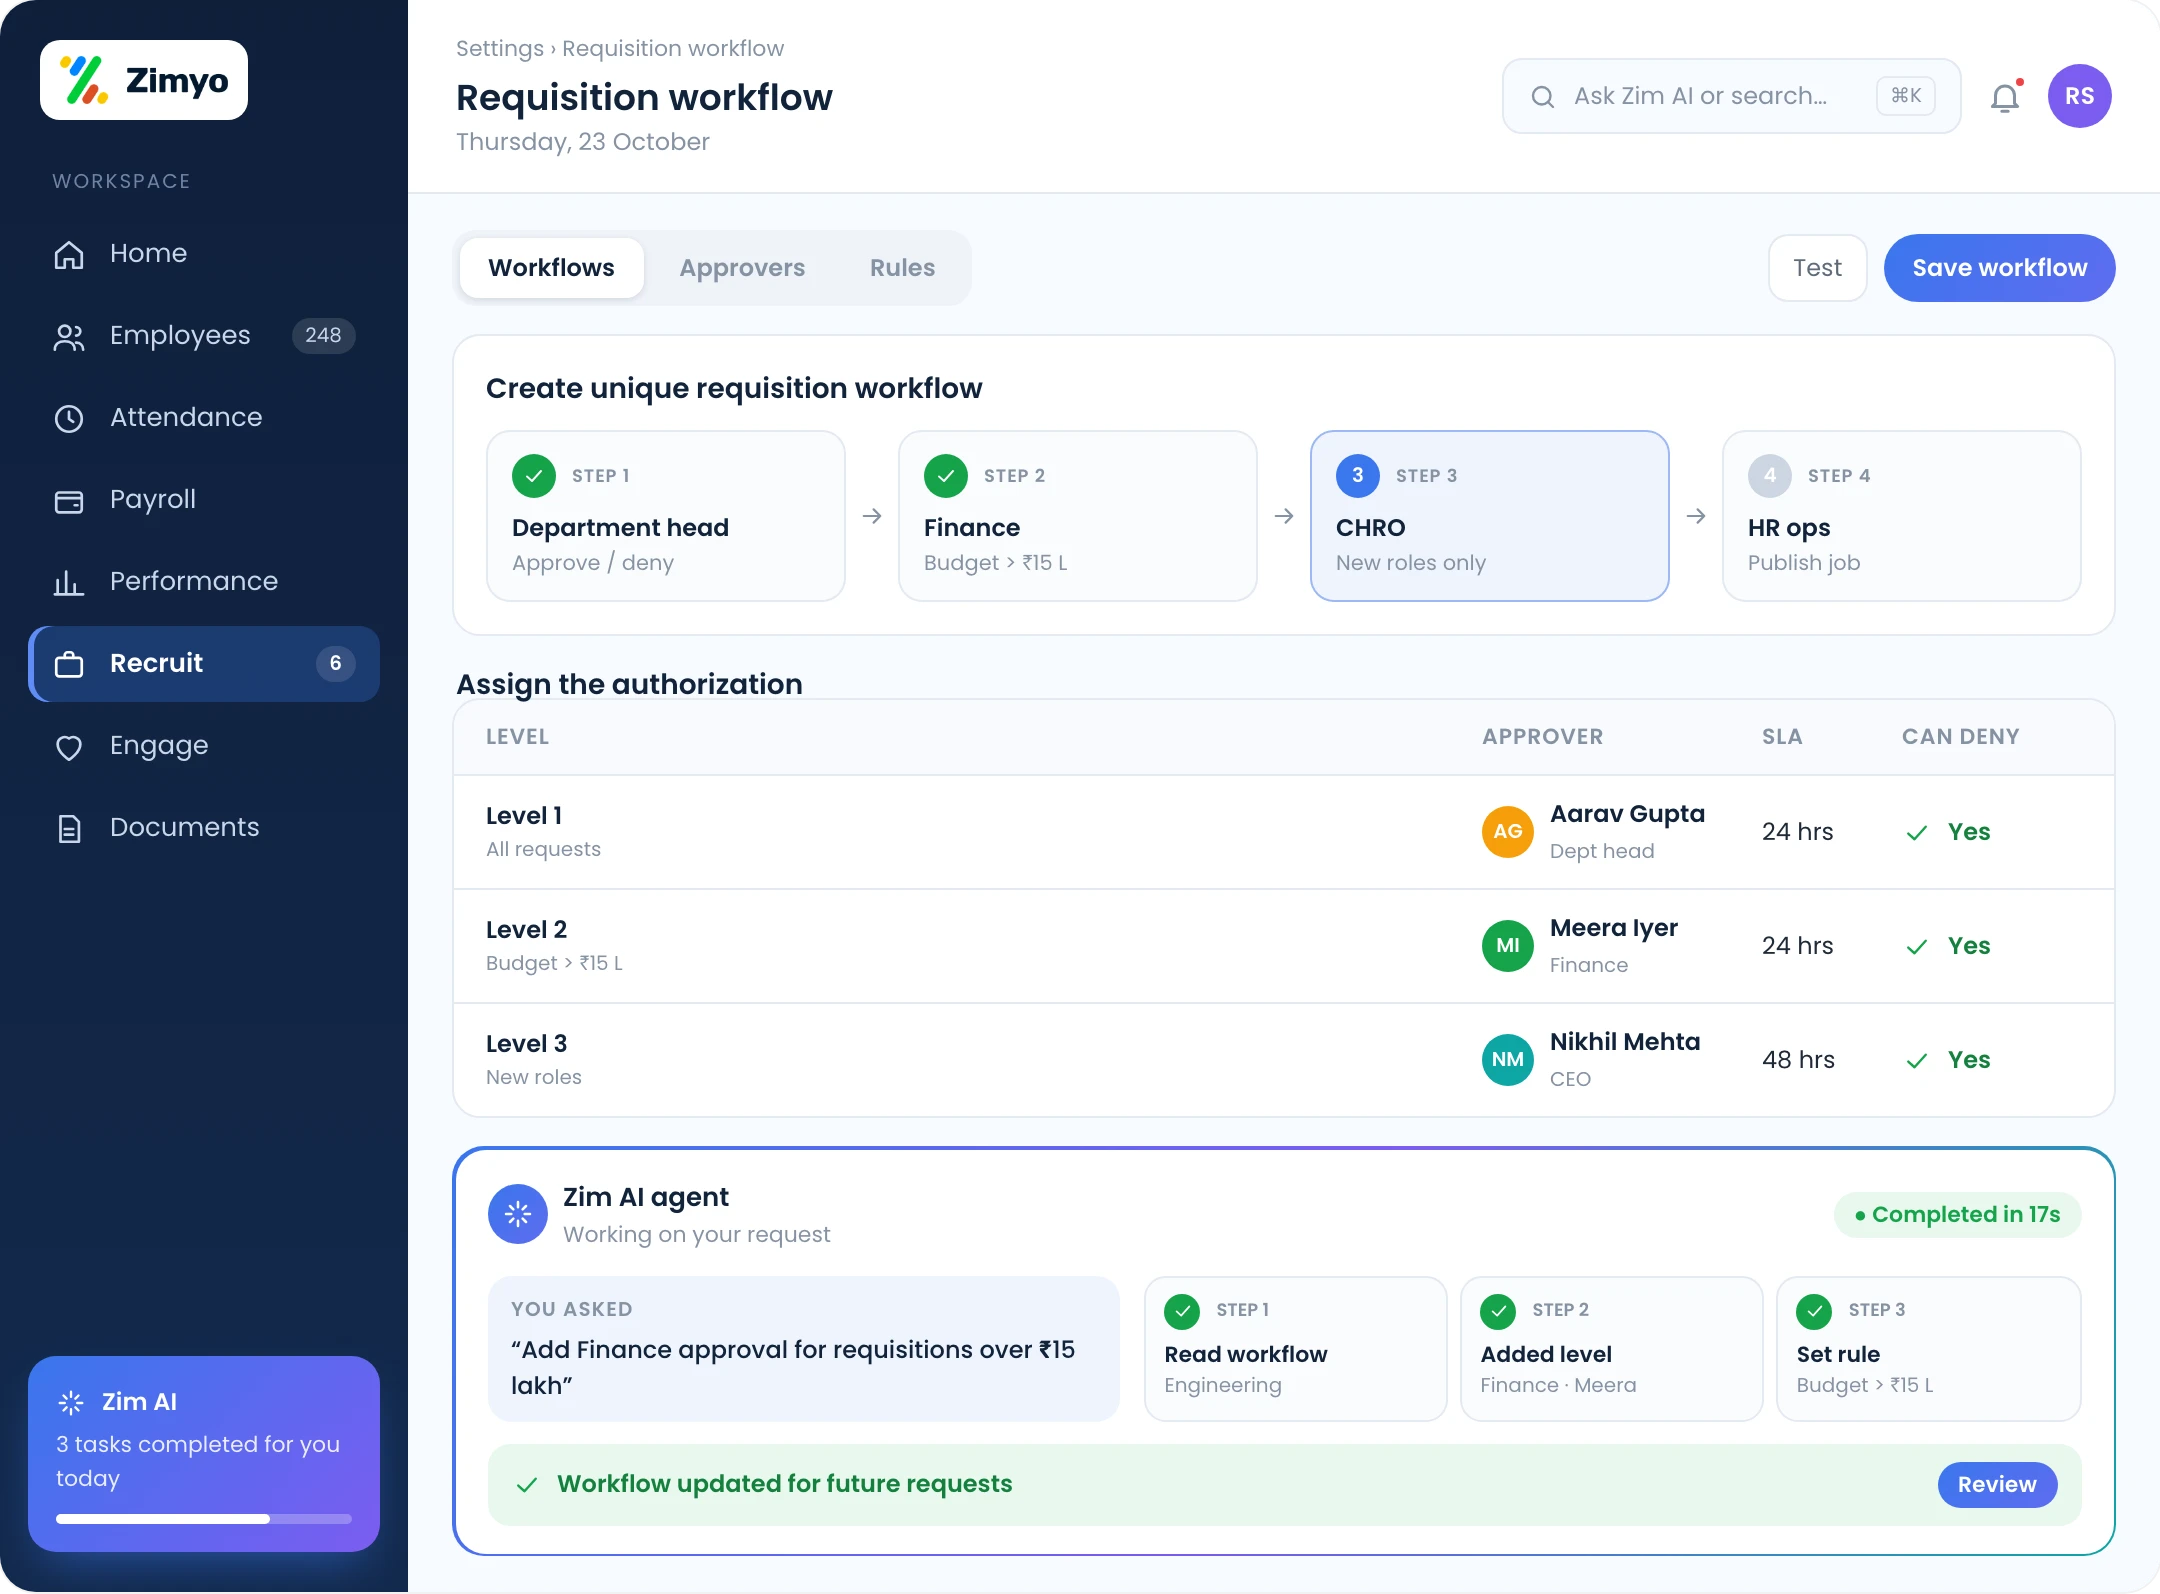Click the 248 Employees count badge

[x=323, y=335]
